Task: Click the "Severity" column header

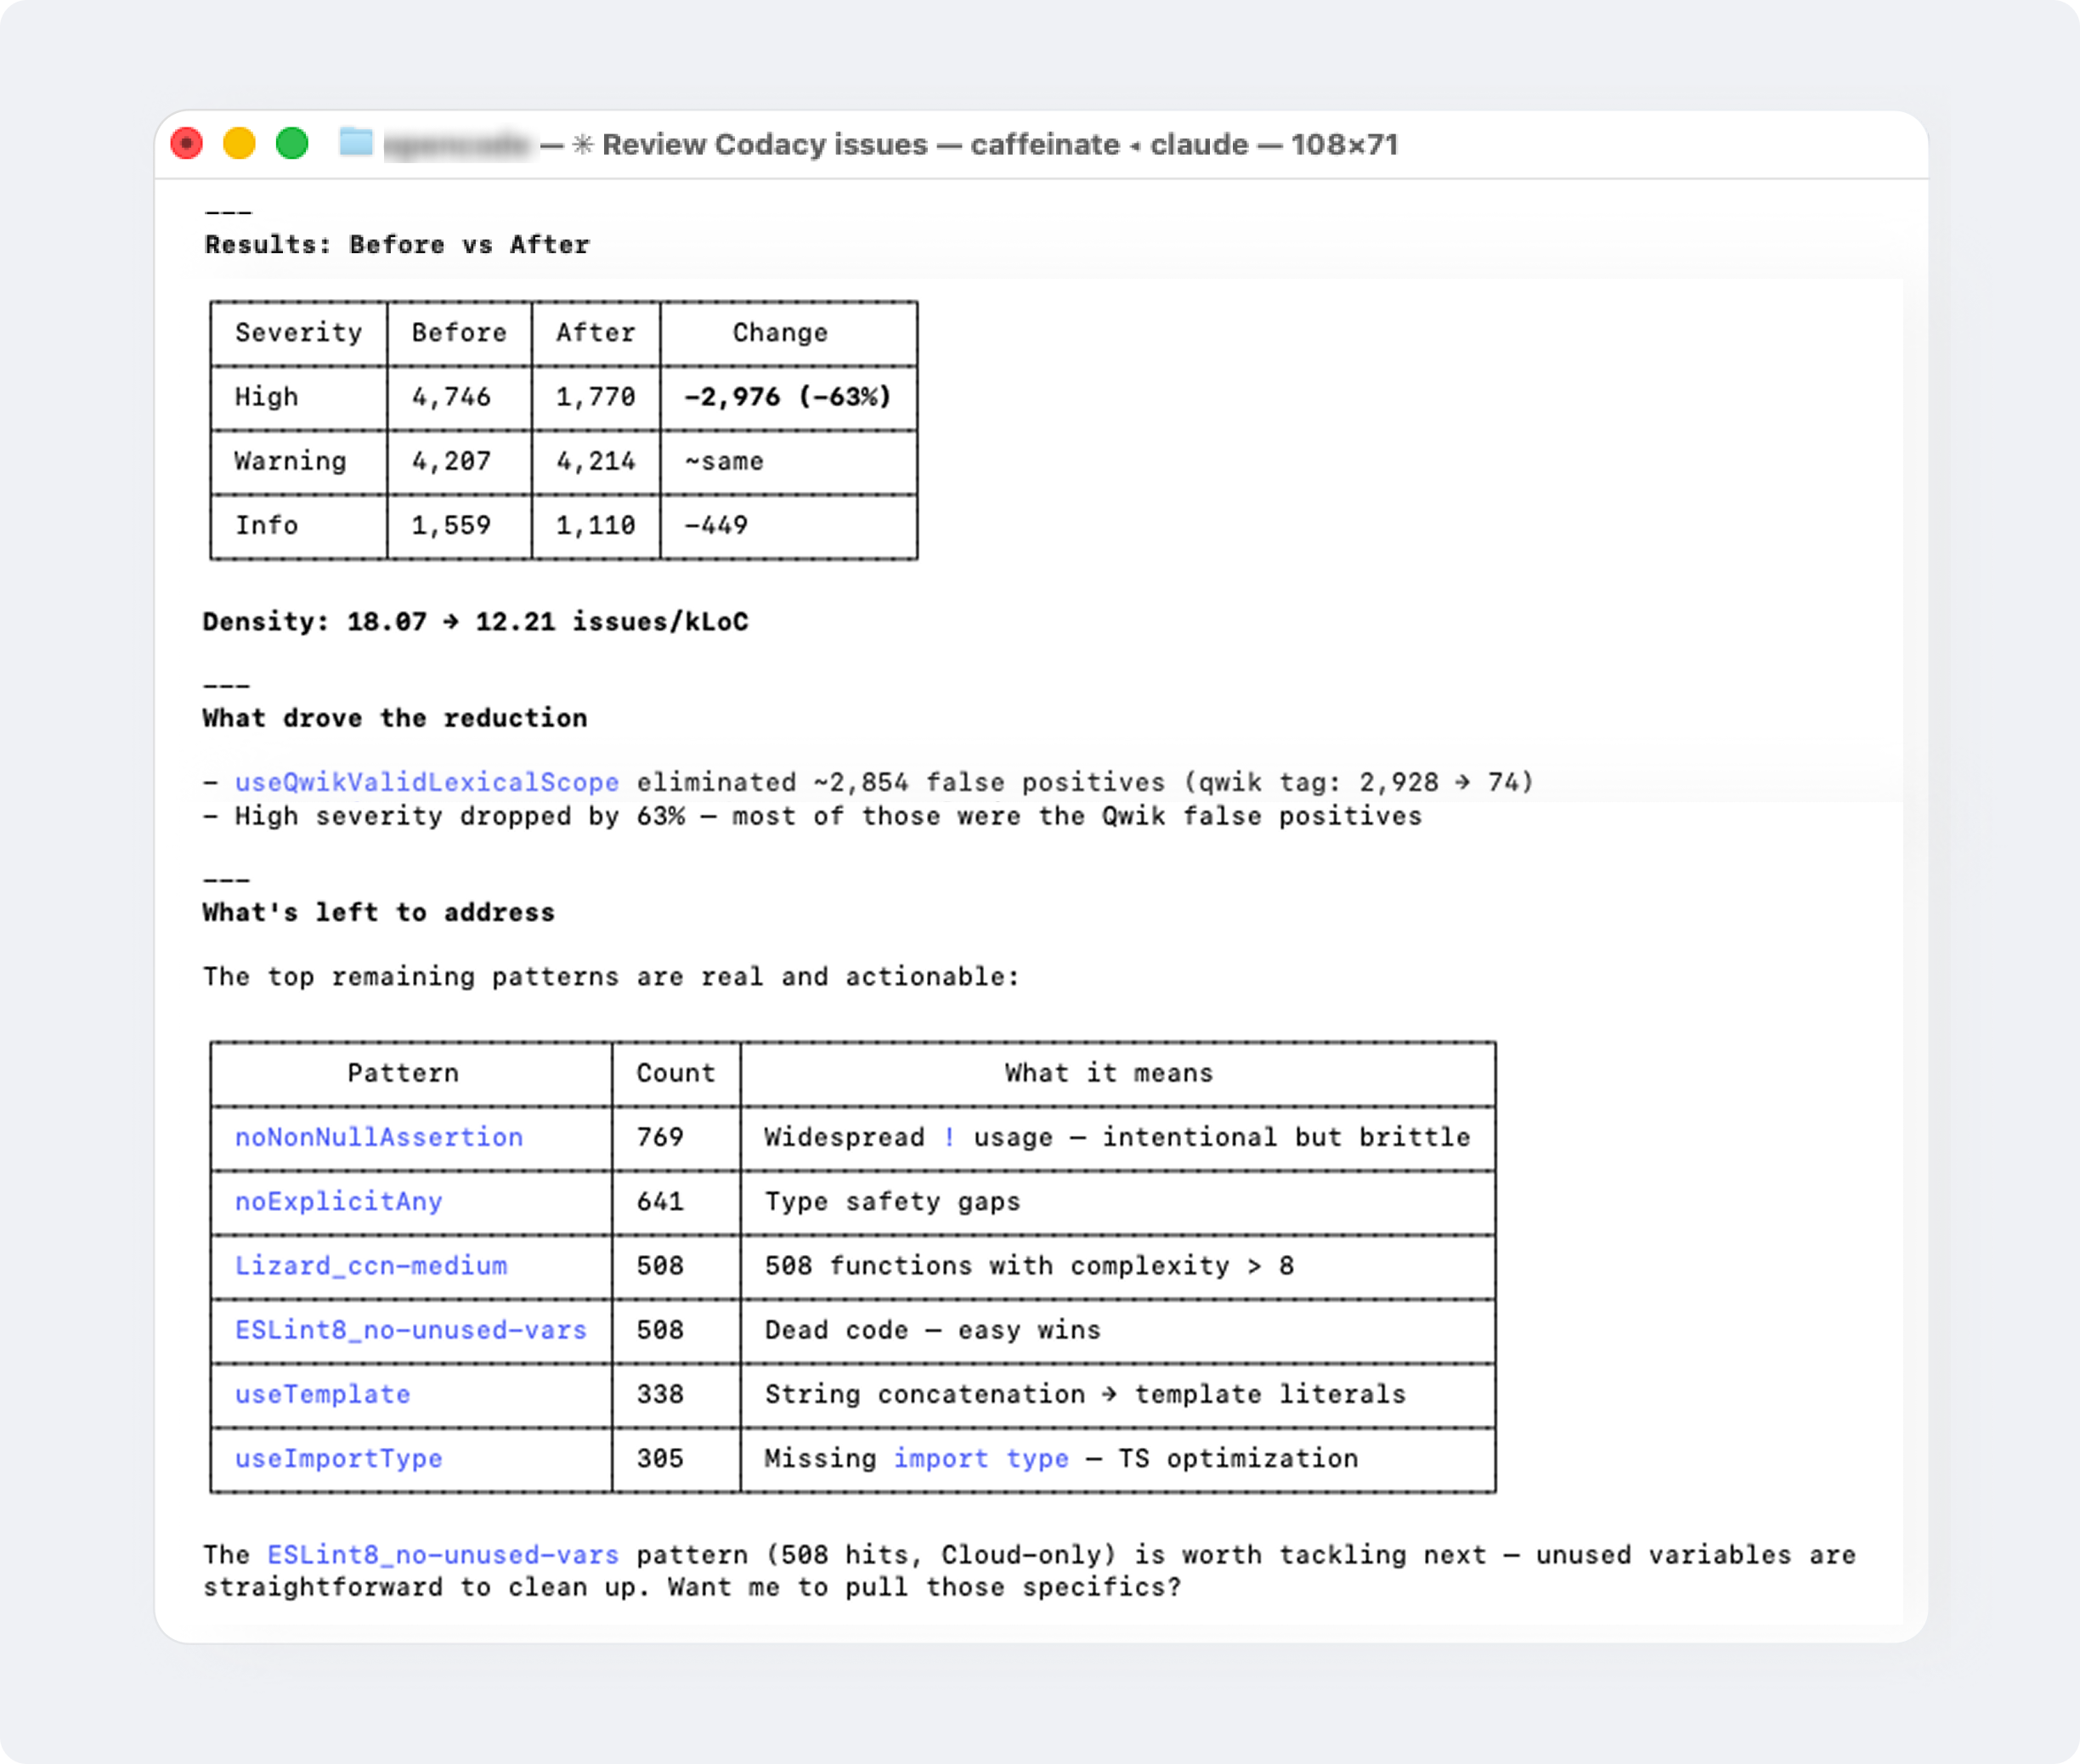Action: (299, 333)
